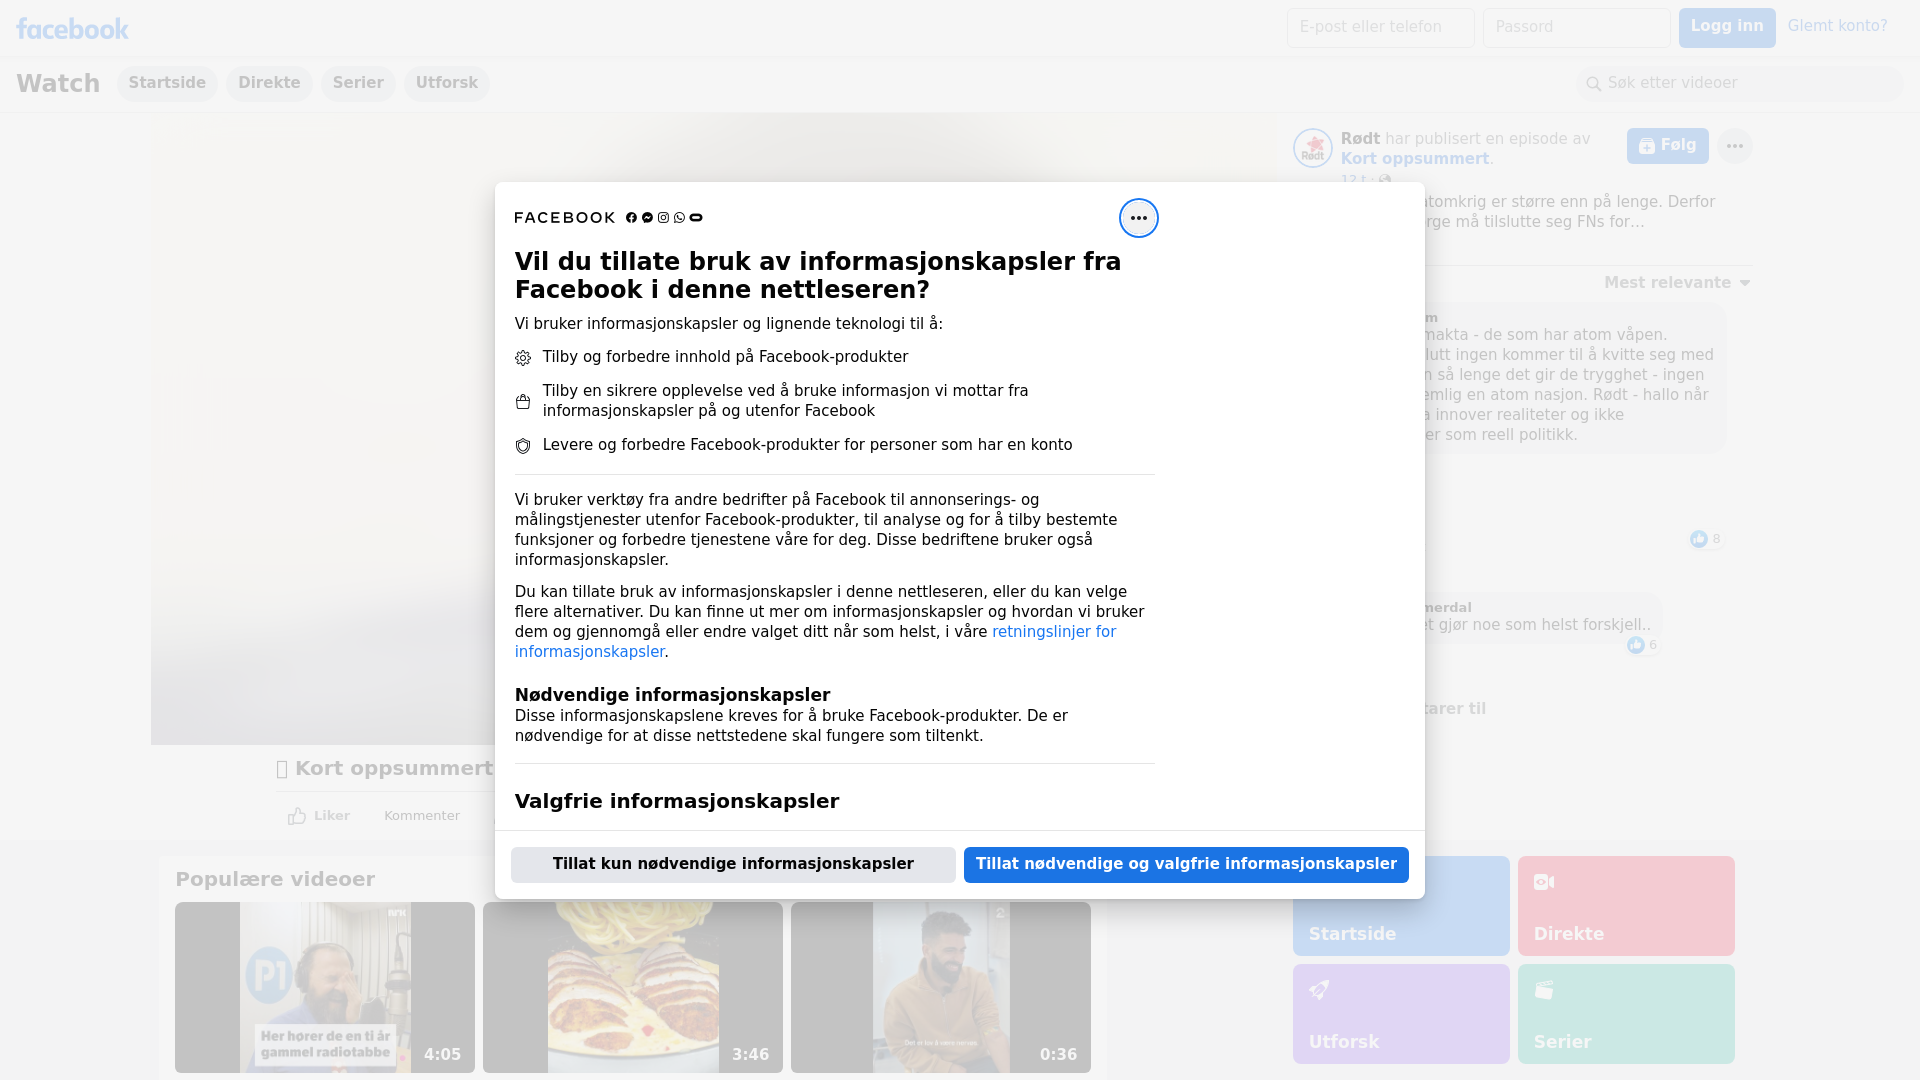Open the three-dot options in cookie dialog
Viewport: 1920px width, 1080px height.
(1138, 218)
